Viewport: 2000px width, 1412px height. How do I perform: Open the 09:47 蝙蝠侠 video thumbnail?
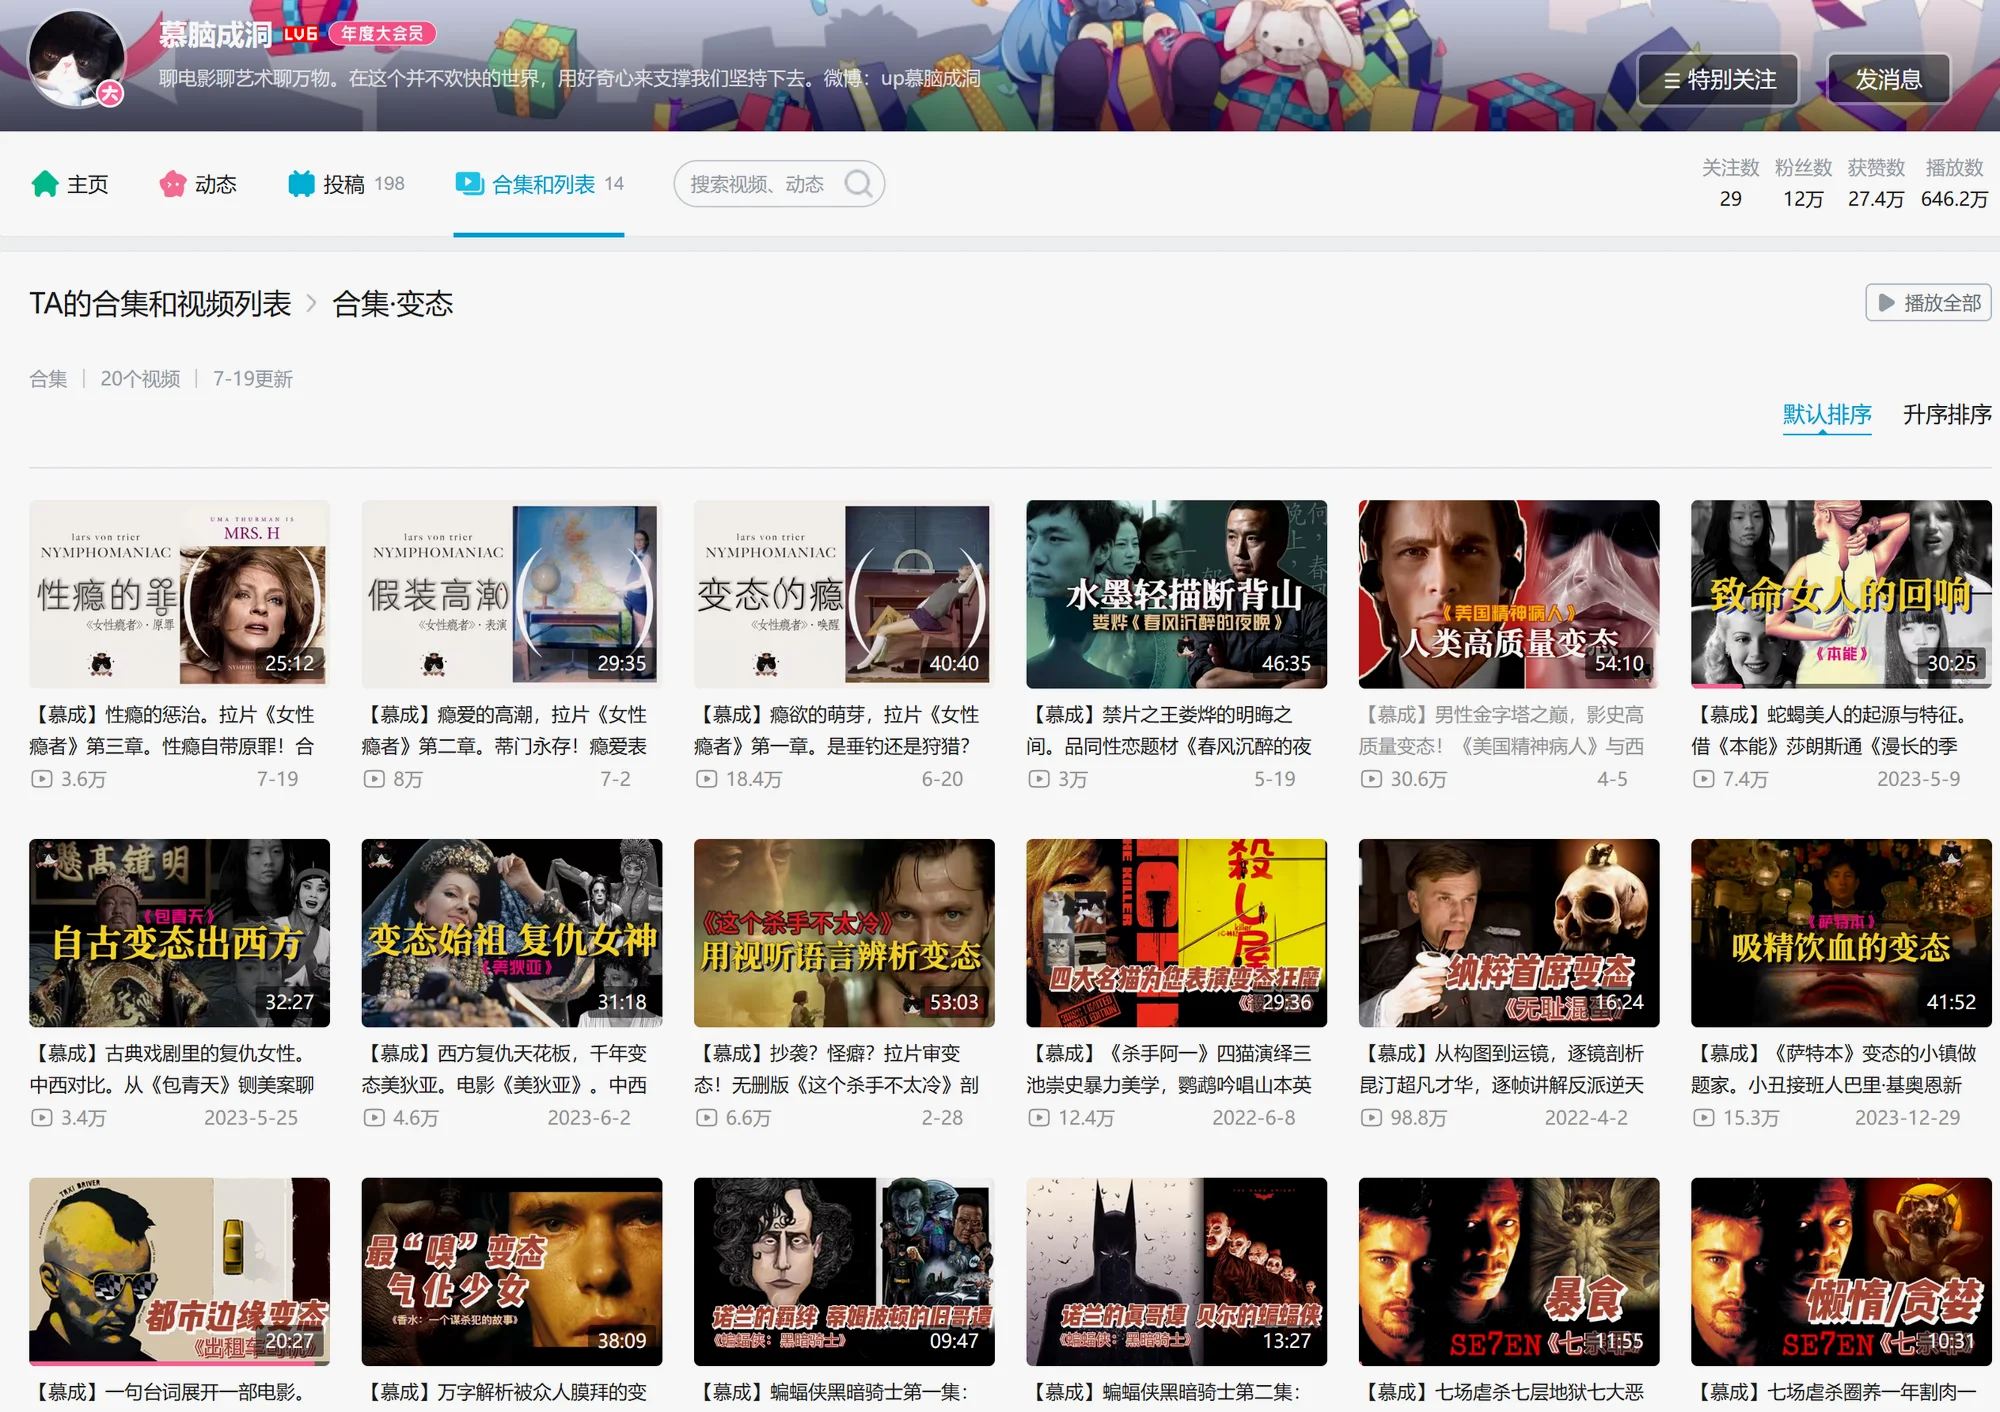click(844, 1272)
